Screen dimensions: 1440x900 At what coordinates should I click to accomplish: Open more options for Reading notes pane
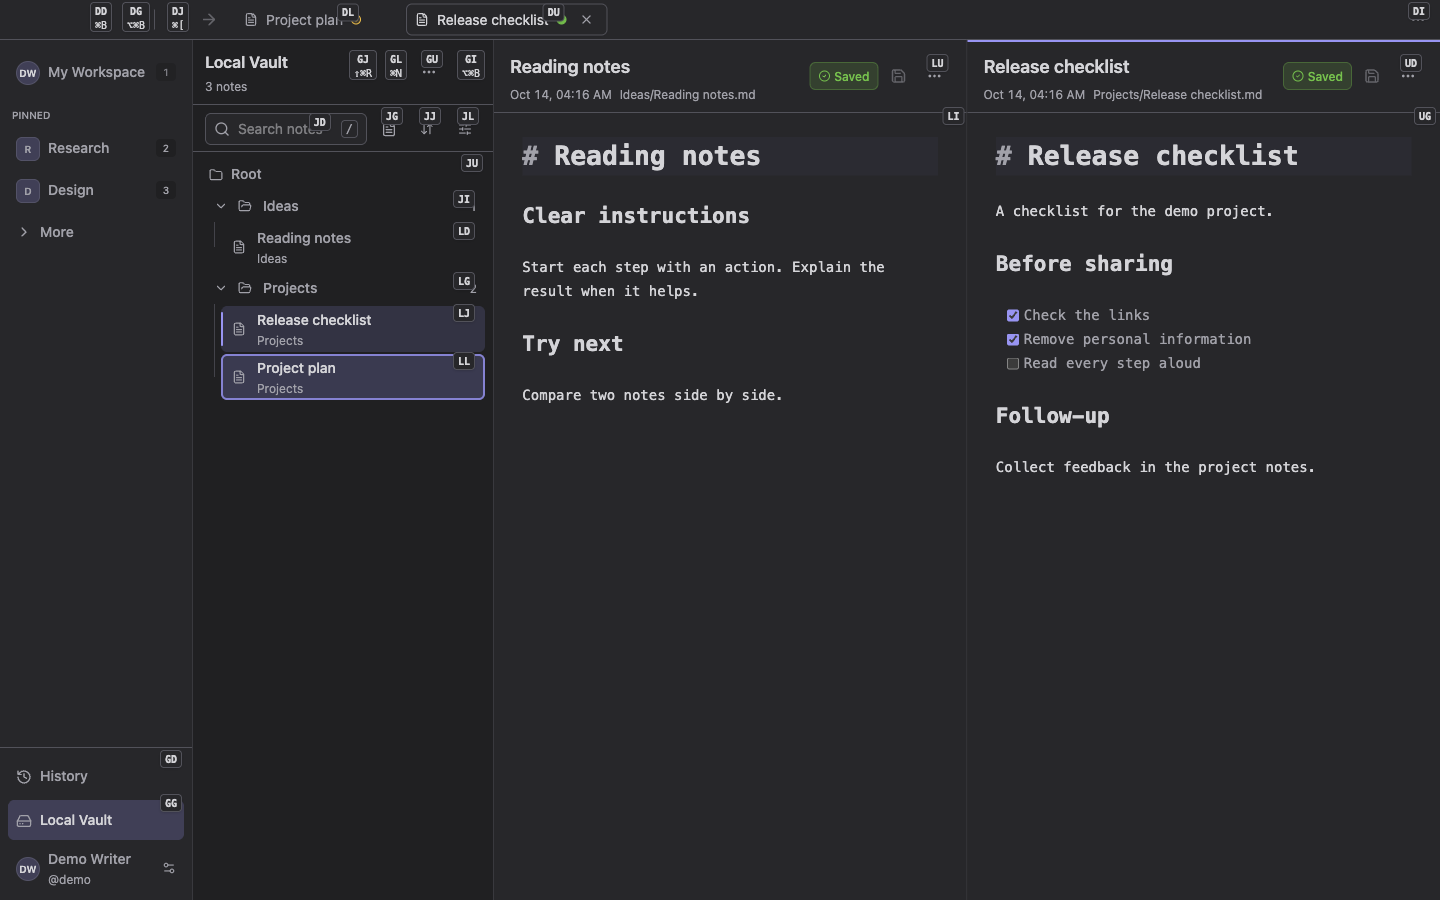pyautogui.click(x=934, y=76)
